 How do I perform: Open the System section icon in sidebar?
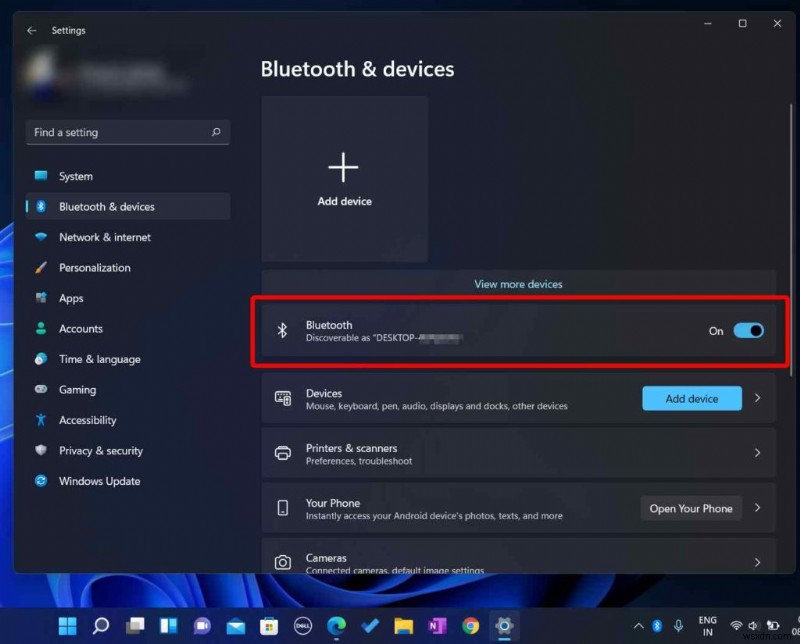tap(41, 176)
